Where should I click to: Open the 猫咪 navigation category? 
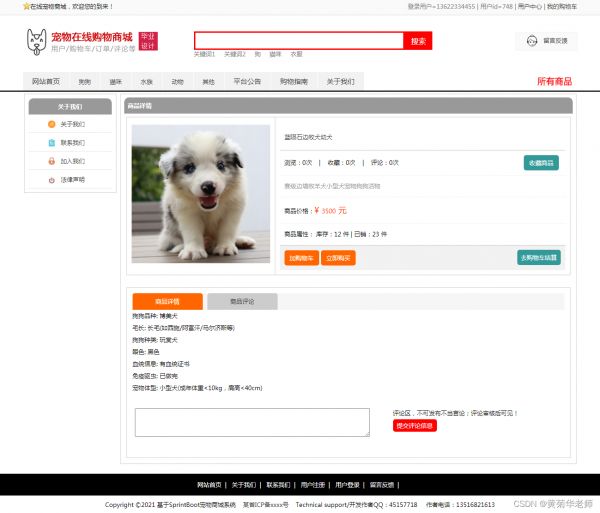click(x=116, y=81)
